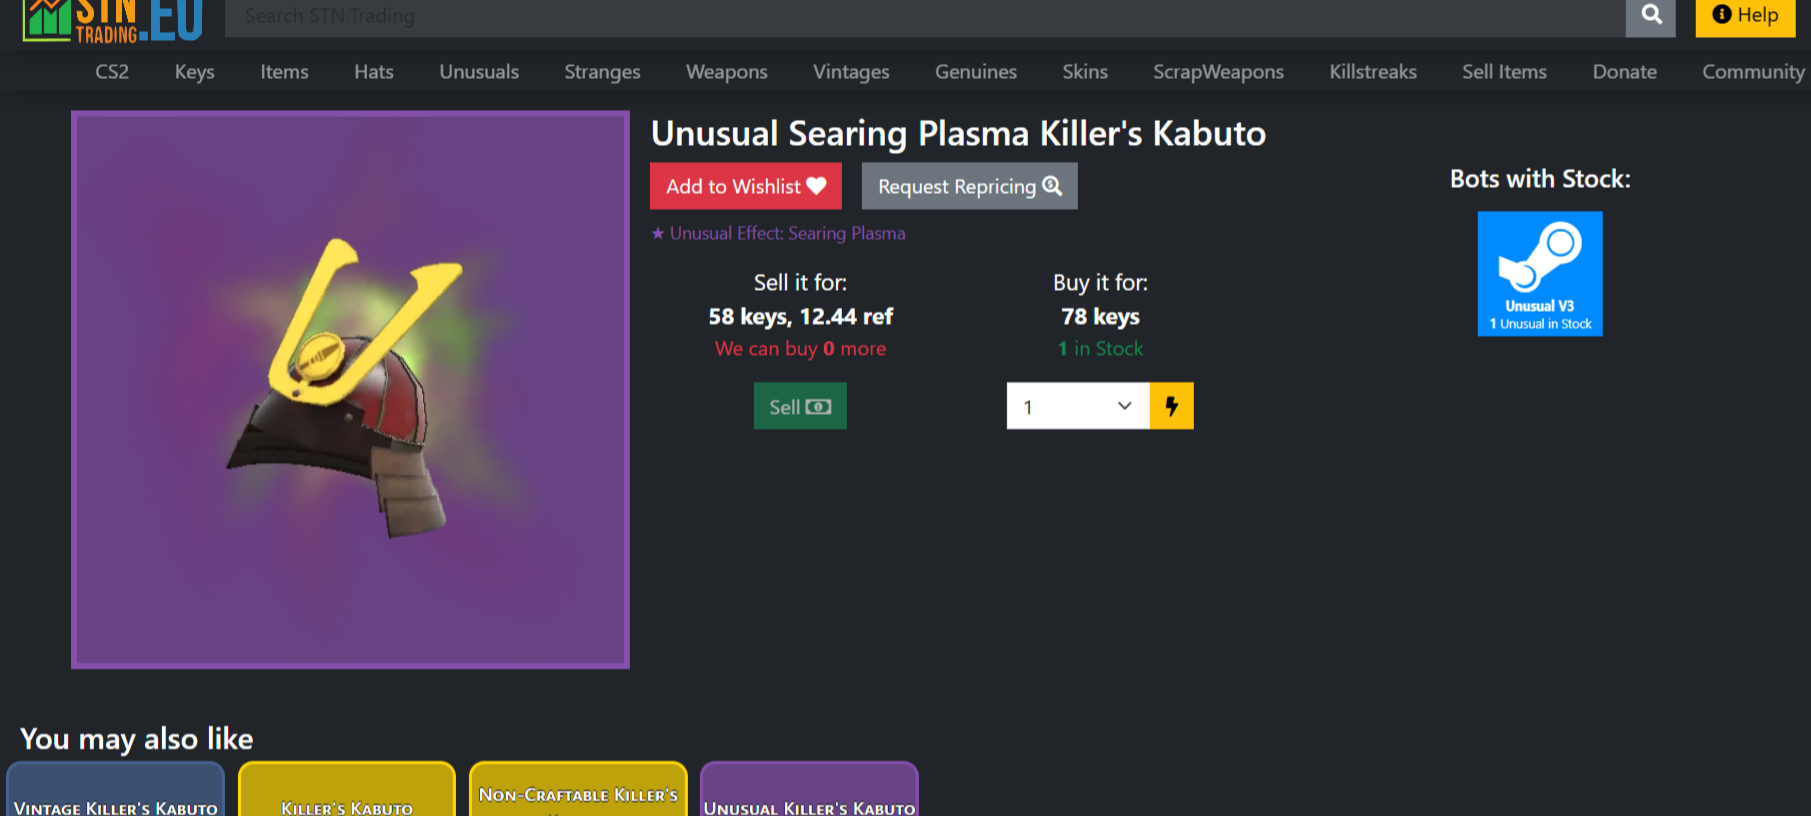Click the STN Trading EU logo
Screen dimensions: 1811x817
pos(112,21)
